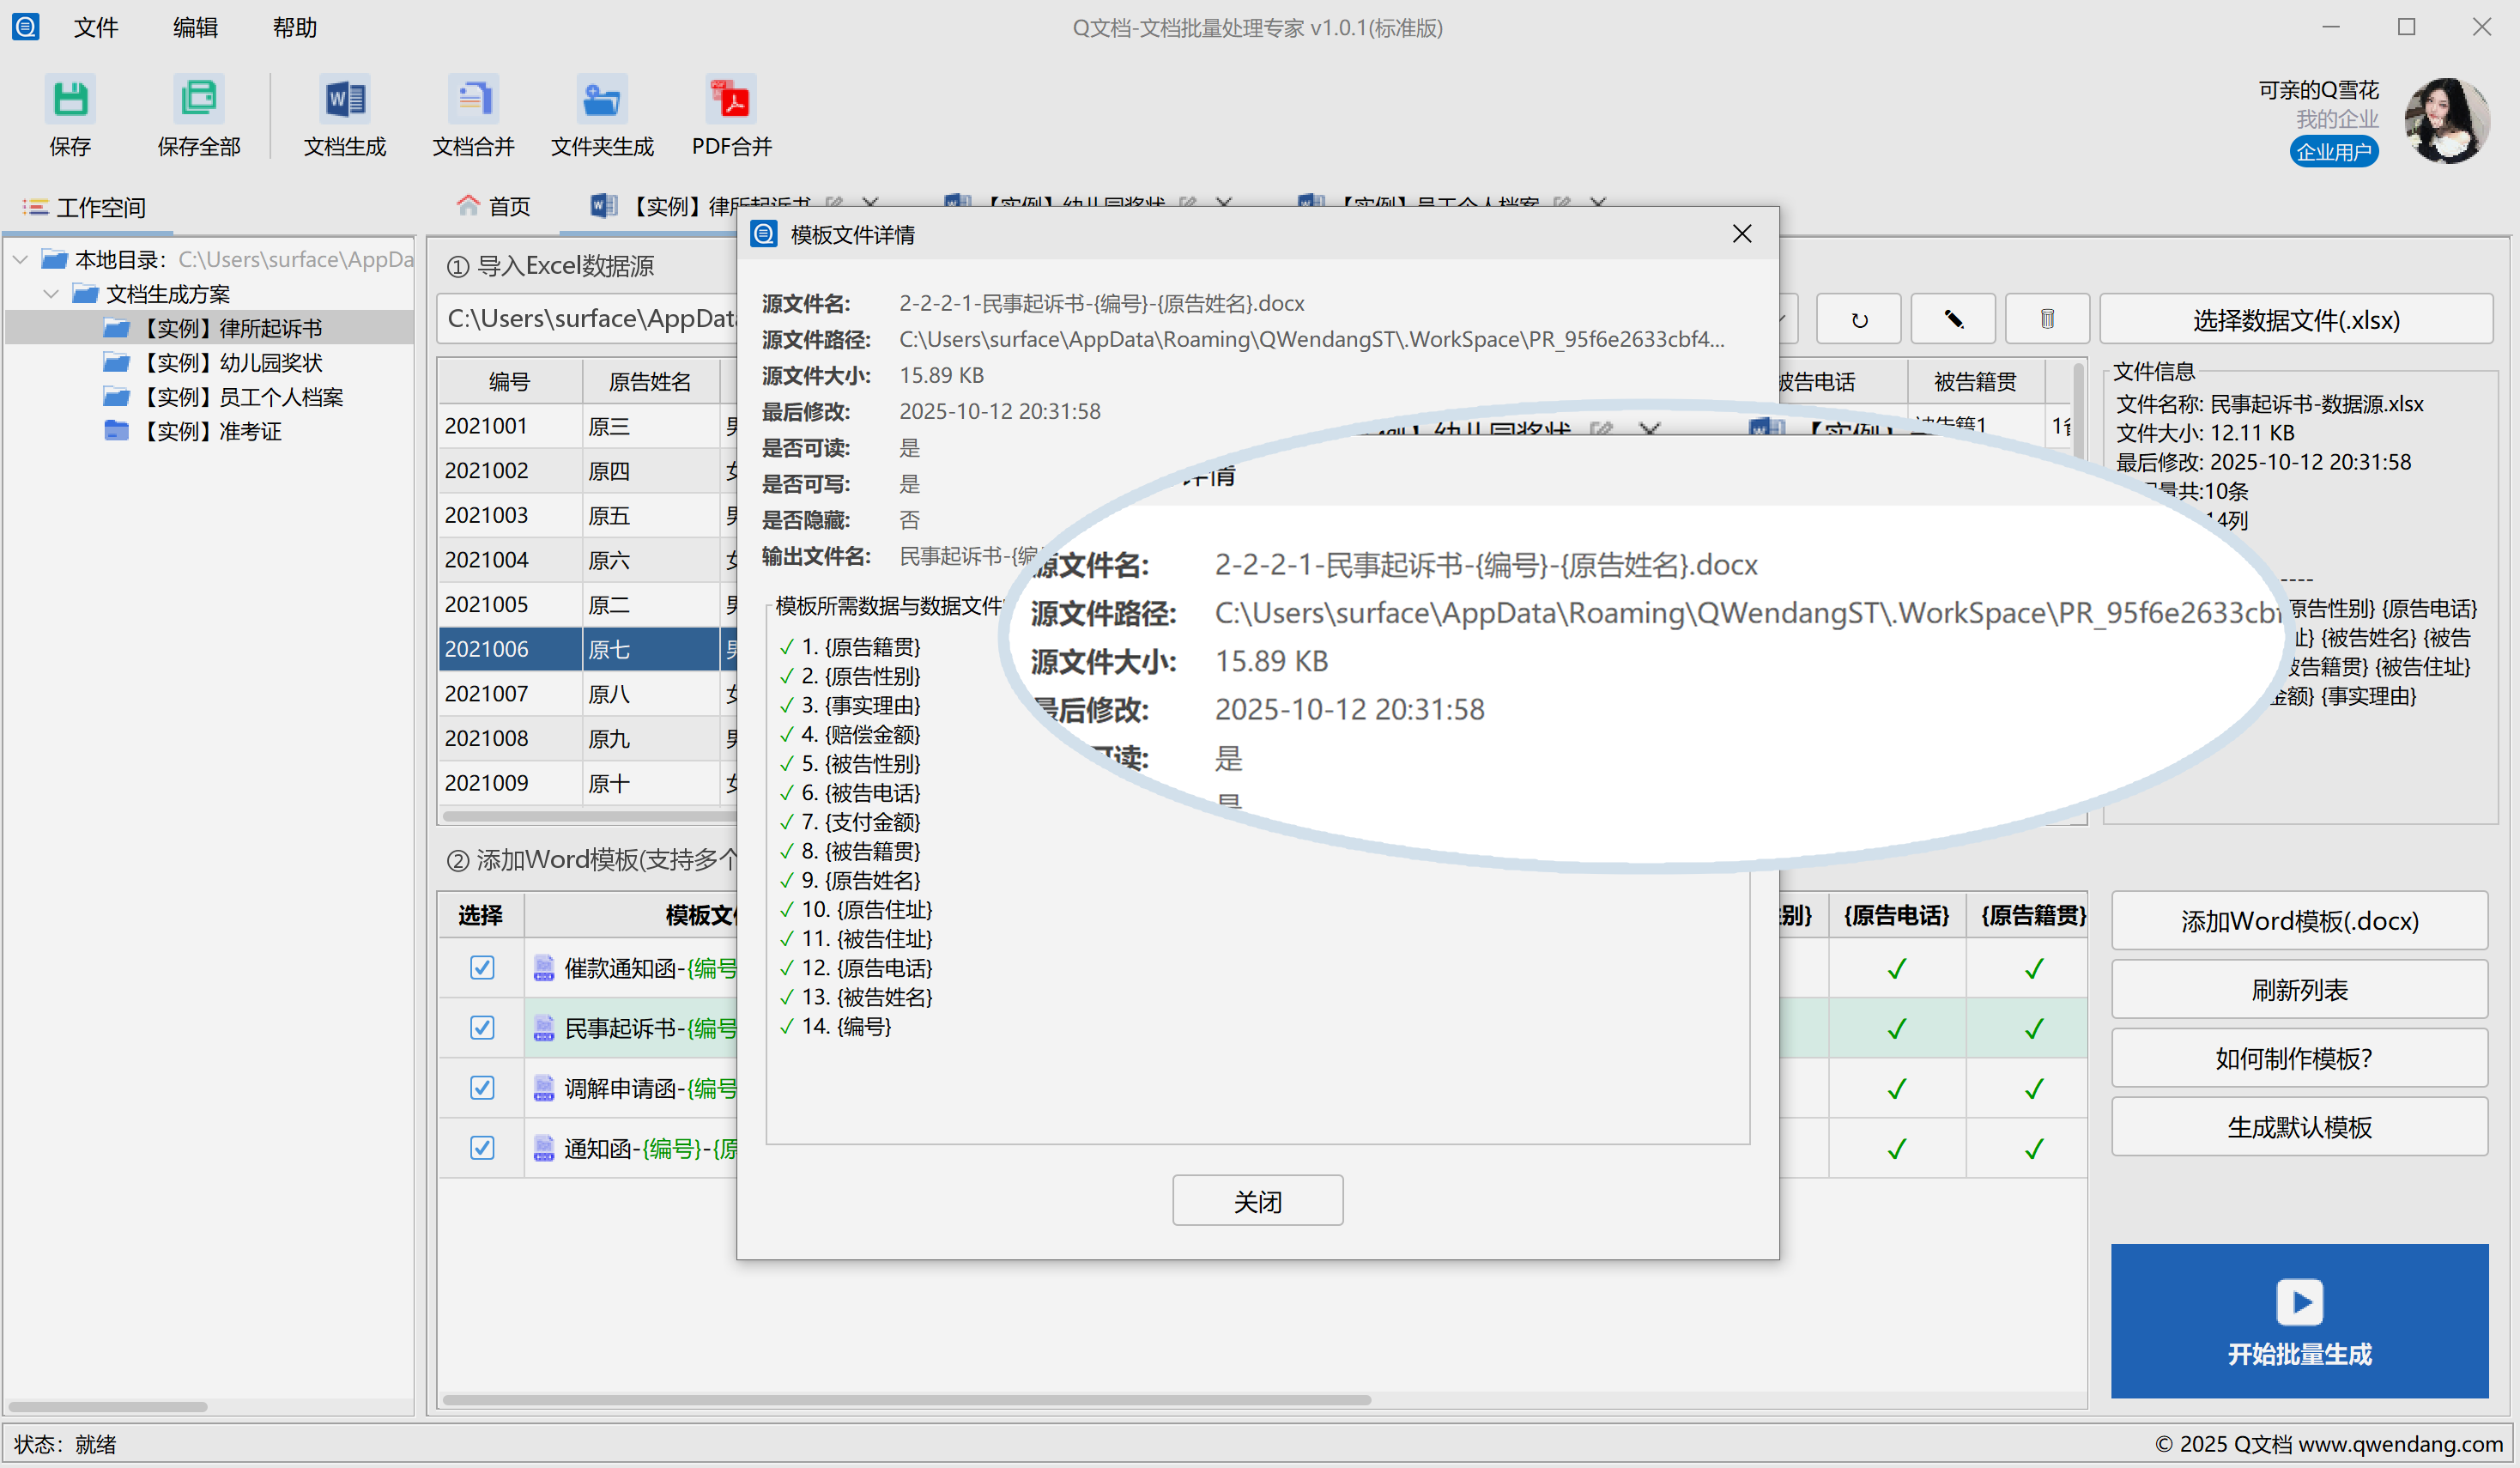Click the Save (保存) toolbar icon
Image resolution: width=2520 pixels, height=1468 pixels.
click(x=70, y=100)
